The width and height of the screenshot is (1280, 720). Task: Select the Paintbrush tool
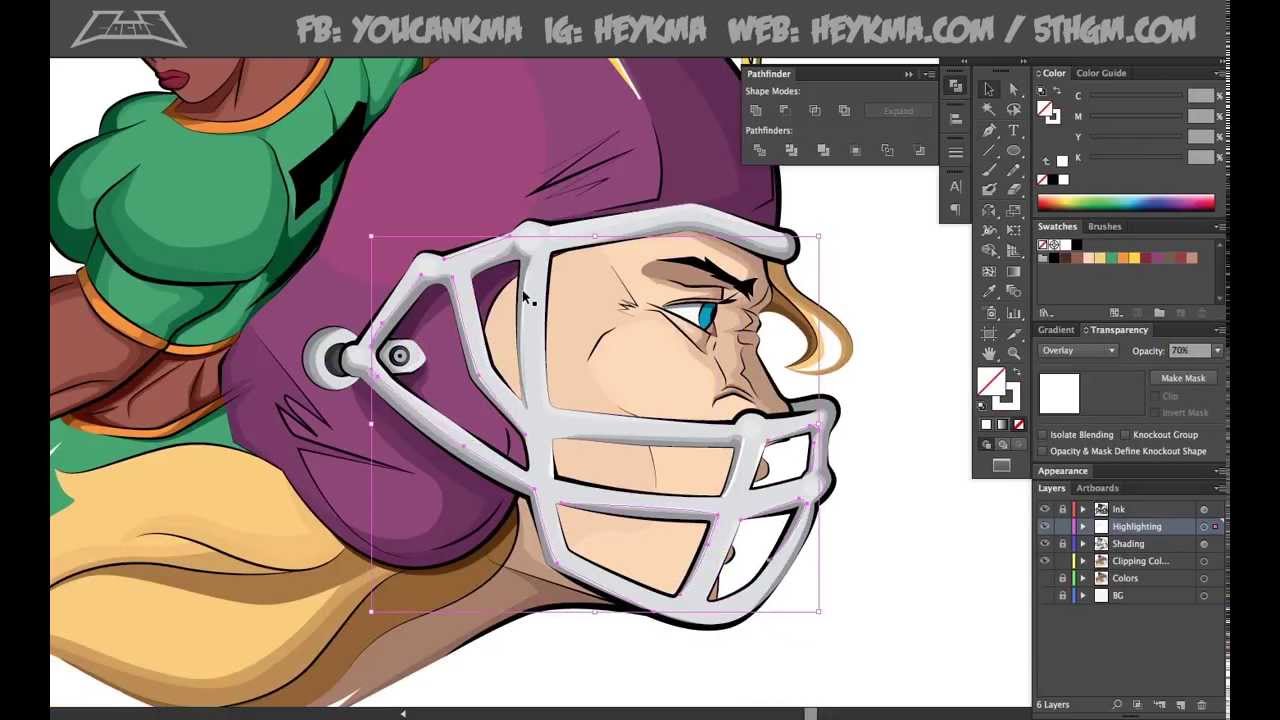pyautogui.click(x=989, y=171)
